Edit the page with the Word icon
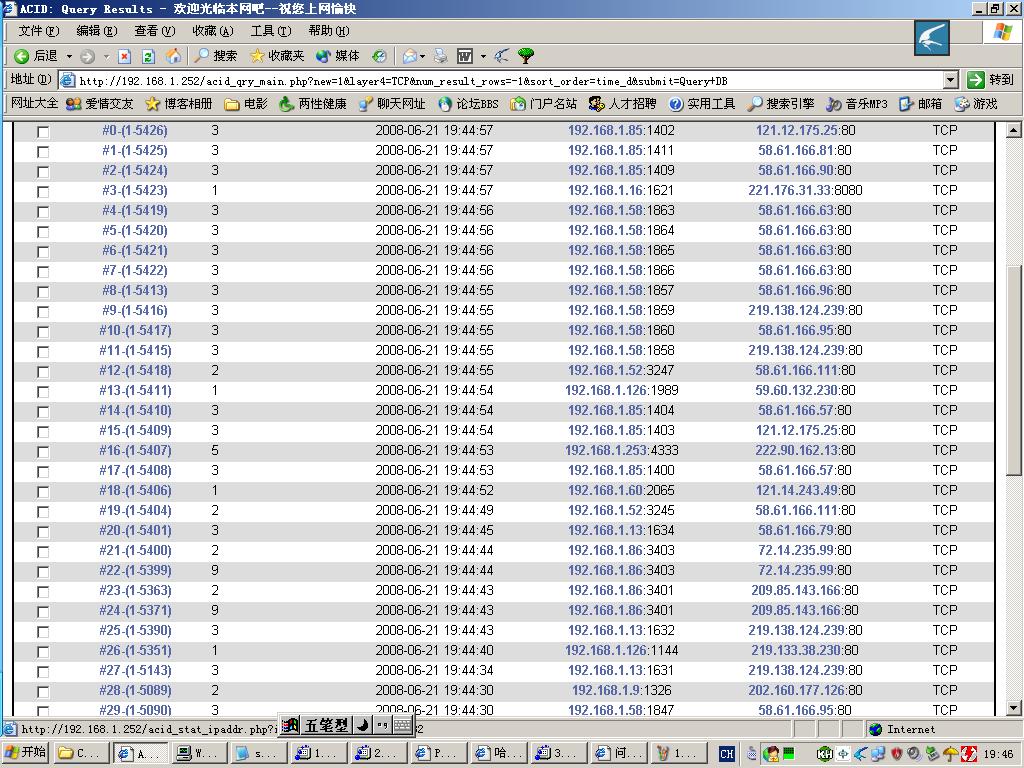This screenshot has width=1024, height=768. coord(464,57)
